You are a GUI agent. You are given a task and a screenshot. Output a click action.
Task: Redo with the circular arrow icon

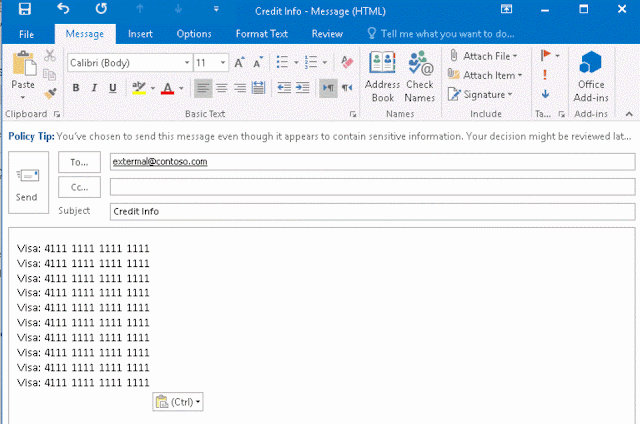101,9
